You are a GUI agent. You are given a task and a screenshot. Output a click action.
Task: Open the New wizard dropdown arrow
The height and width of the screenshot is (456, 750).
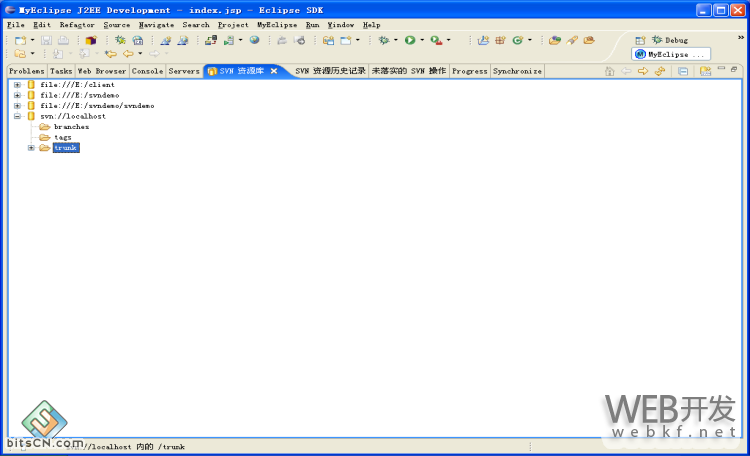[x=33, y=40]
